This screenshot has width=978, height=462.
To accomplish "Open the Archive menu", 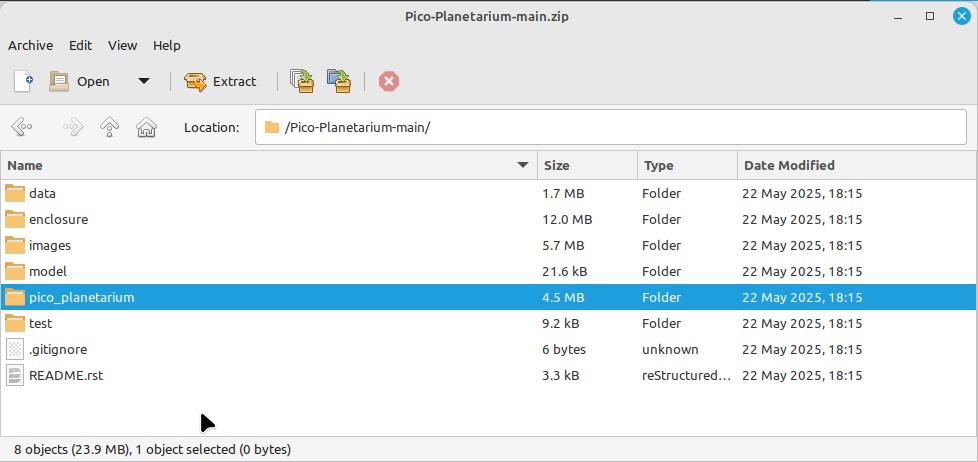I will point(31,46).
